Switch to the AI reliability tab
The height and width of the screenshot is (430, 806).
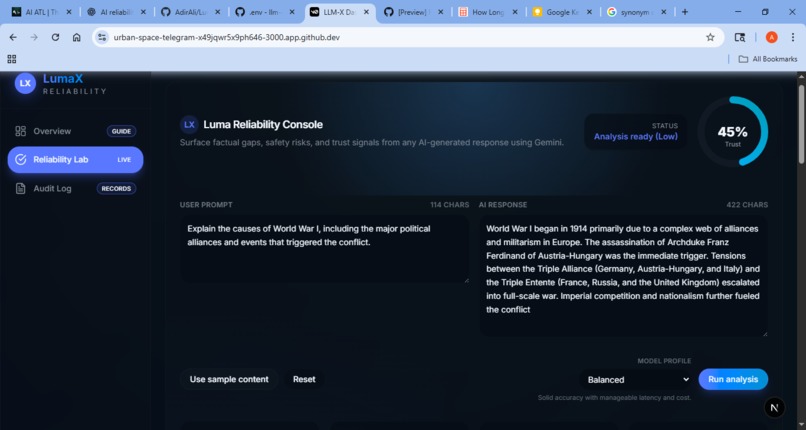point(117,12)
